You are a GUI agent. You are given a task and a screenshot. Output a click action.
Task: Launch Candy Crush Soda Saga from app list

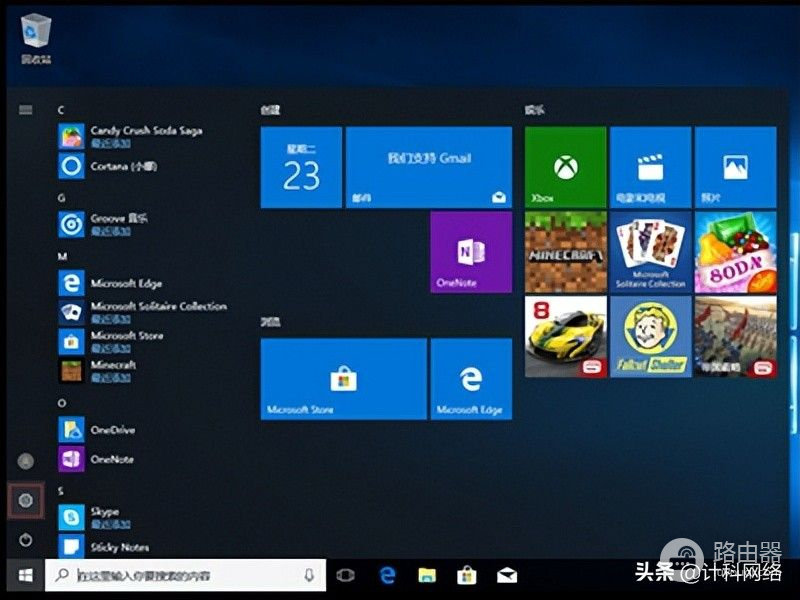[x=131, y=136]
